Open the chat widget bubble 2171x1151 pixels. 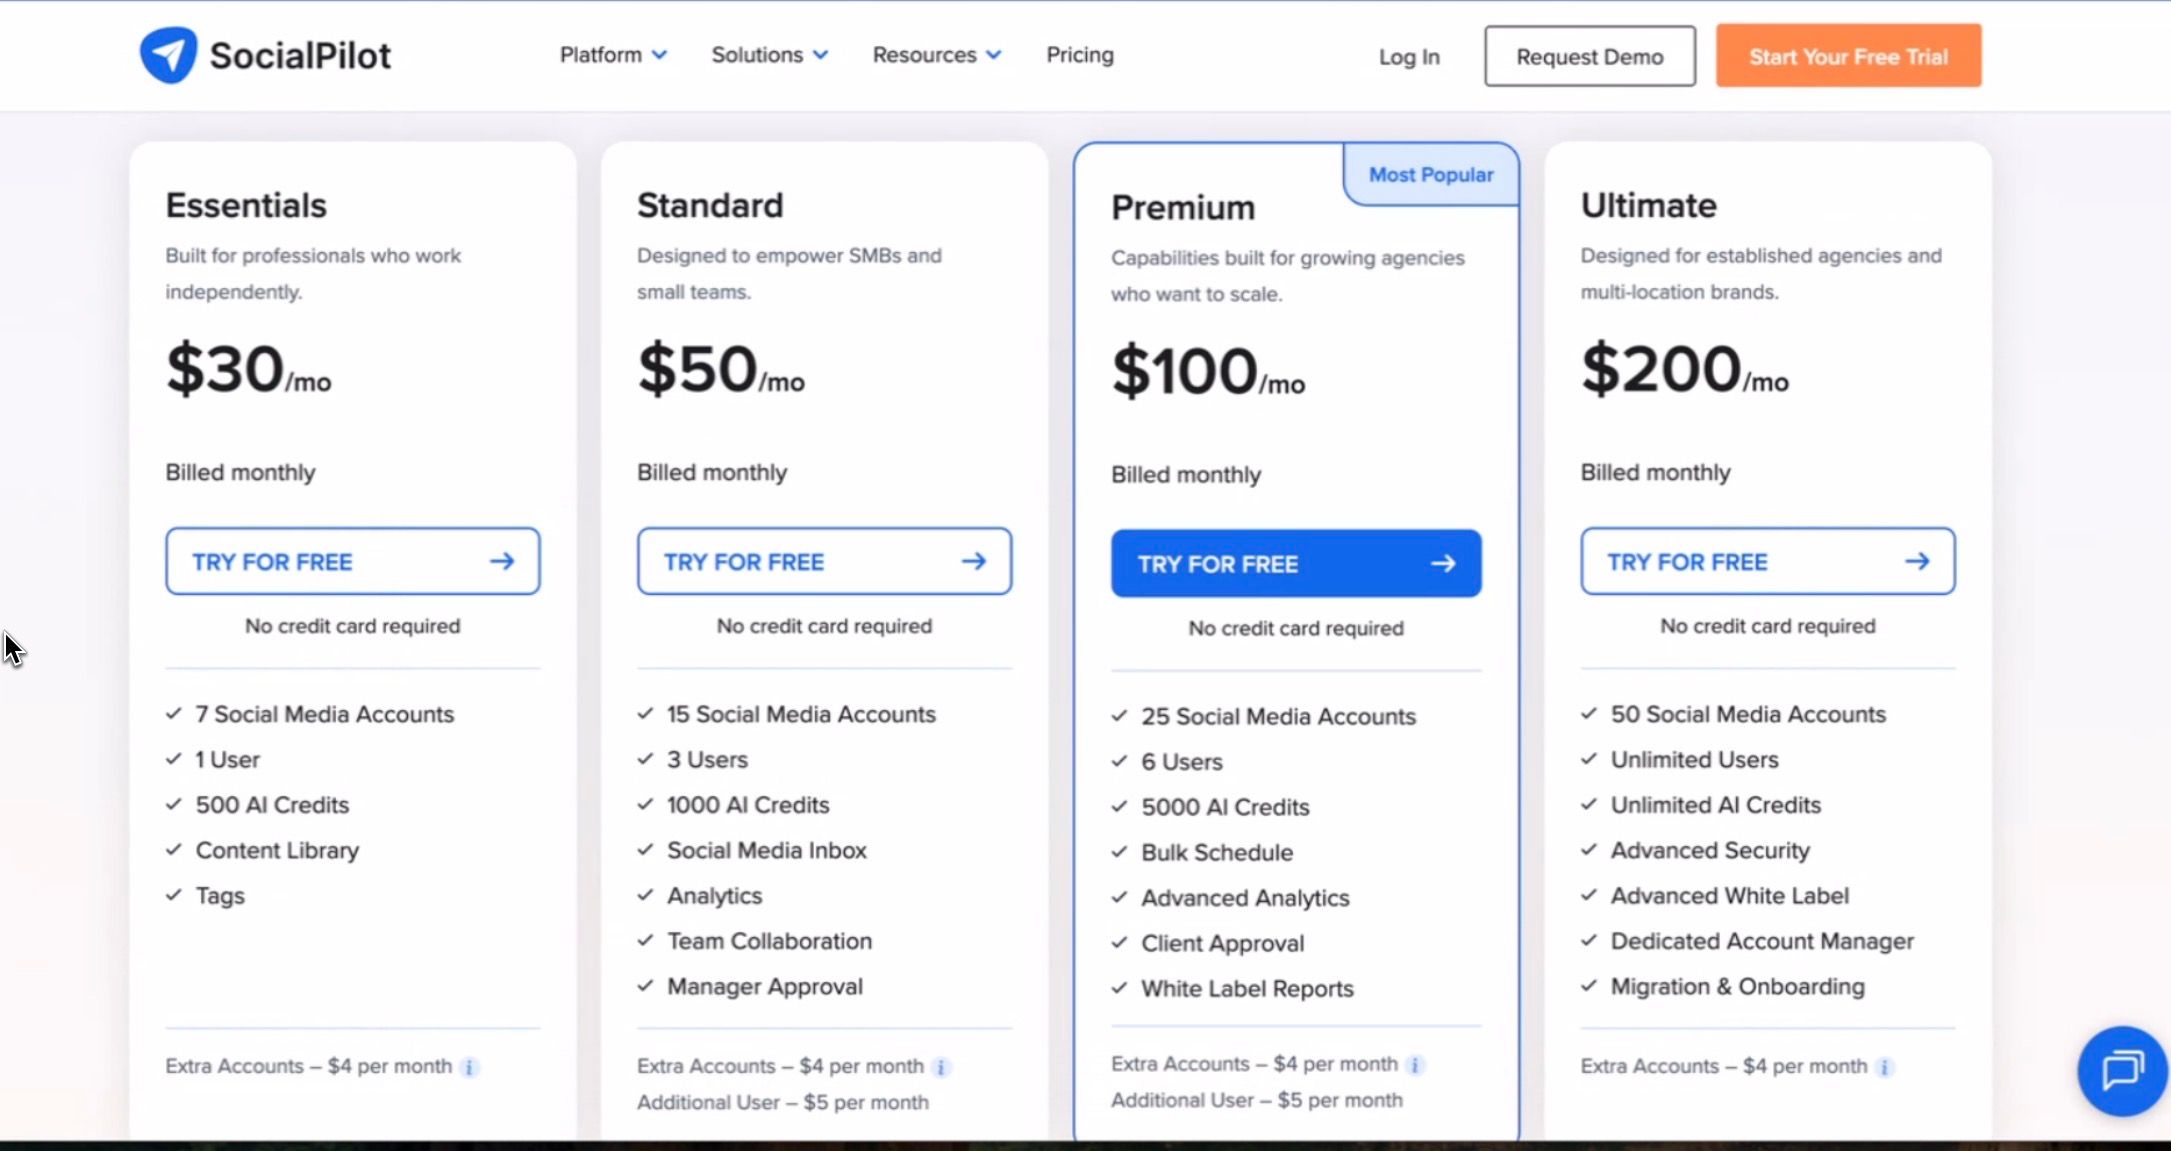pos(2122,1070)
